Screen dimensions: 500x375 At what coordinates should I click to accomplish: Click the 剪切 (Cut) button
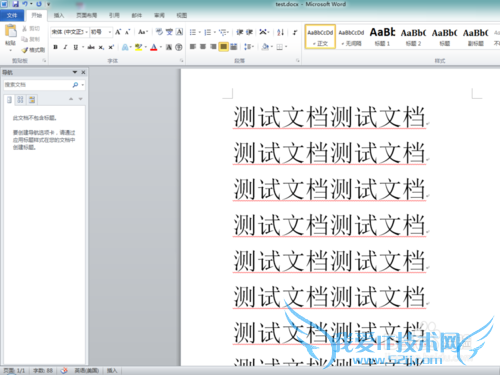click(31, 29)
